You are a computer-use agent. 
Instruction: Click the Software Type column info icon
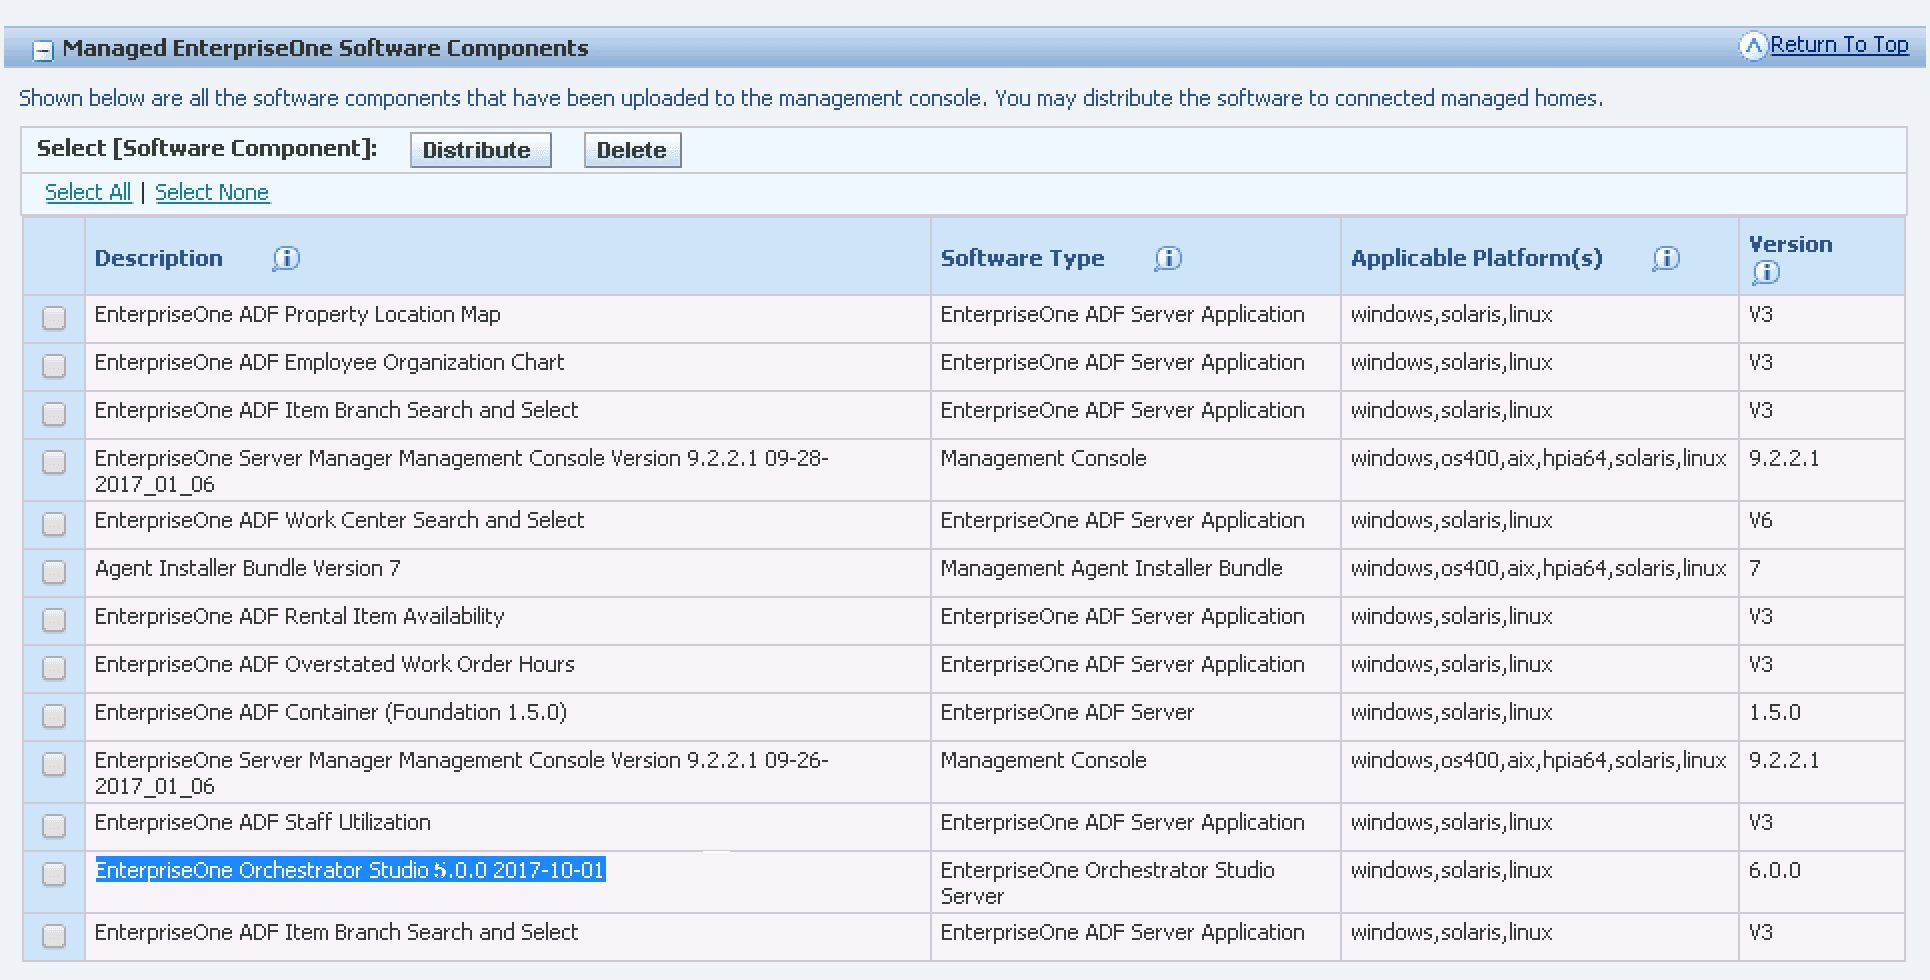pyautogui.click(x=1168, y=259)
